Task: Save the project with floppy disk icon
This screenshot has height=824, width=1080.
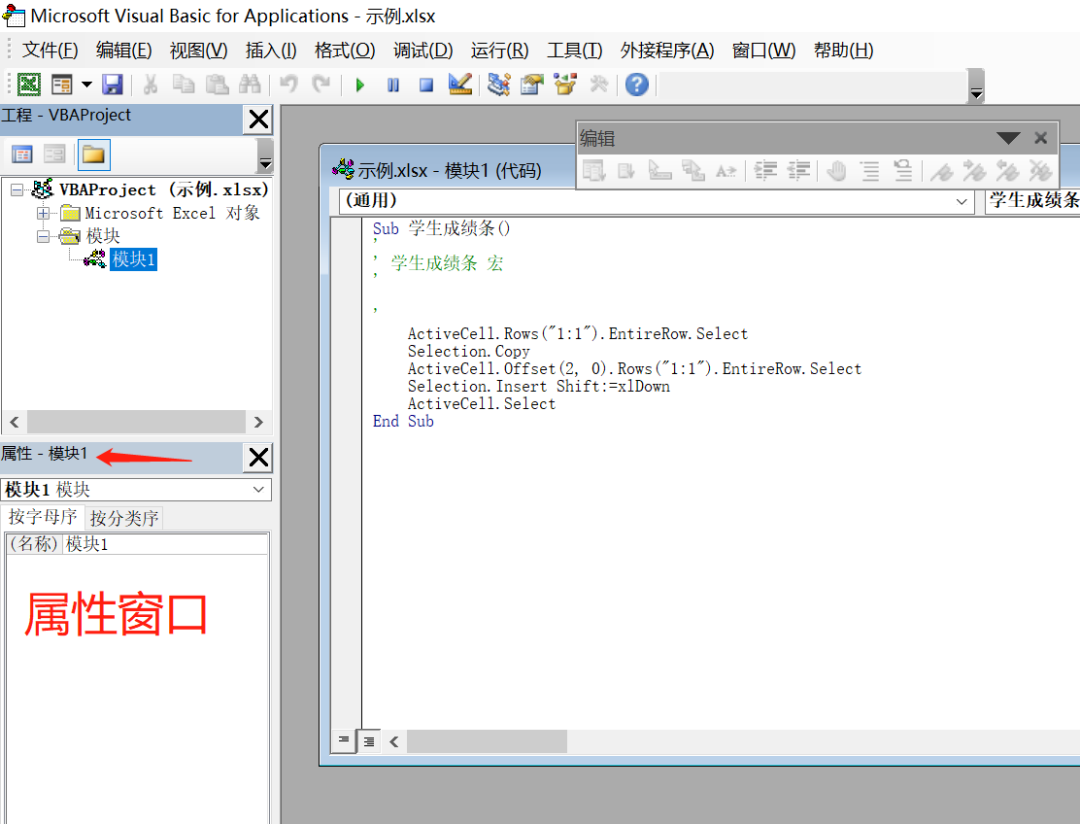Action: pos(112,85)
